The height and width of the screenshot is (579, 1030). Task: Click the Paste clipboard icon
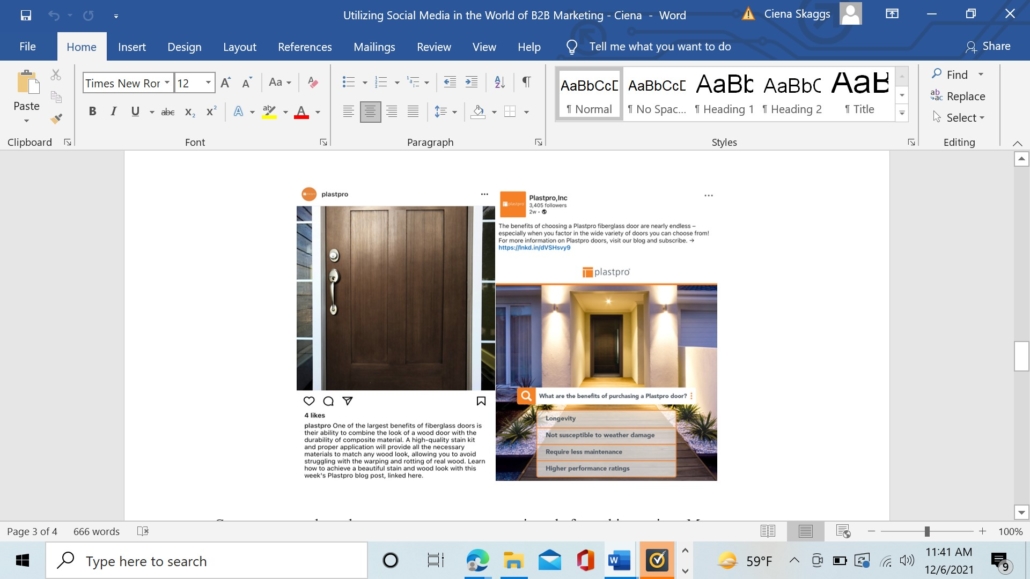(x=27, y=83)
